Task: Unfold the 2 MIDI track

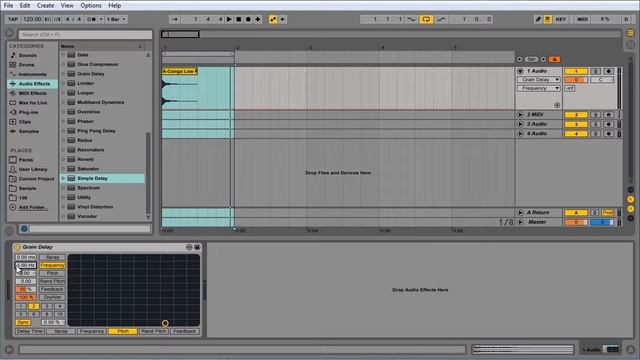Action: [x=520, y=115]
